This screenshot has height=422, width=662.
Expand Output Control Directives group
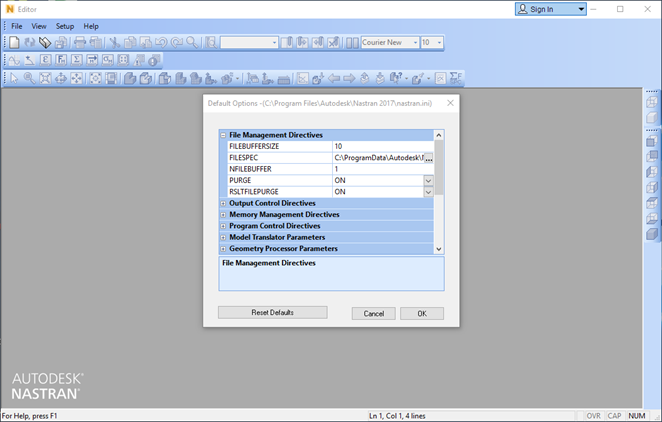coord(223,203)
